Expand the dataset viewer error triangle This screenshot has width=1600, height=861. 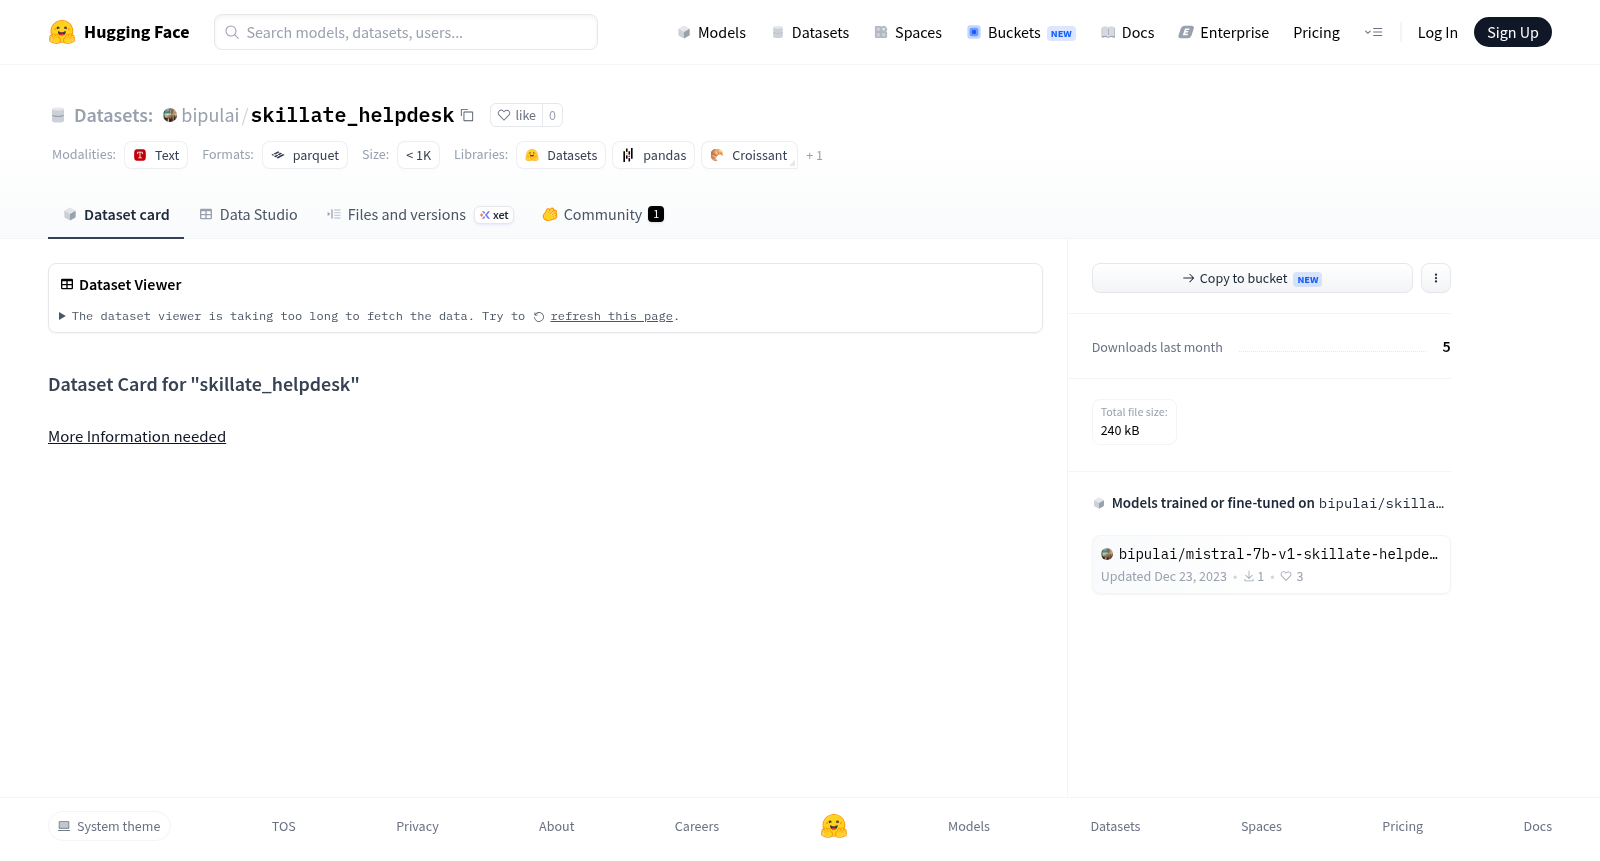click(62, 316)
